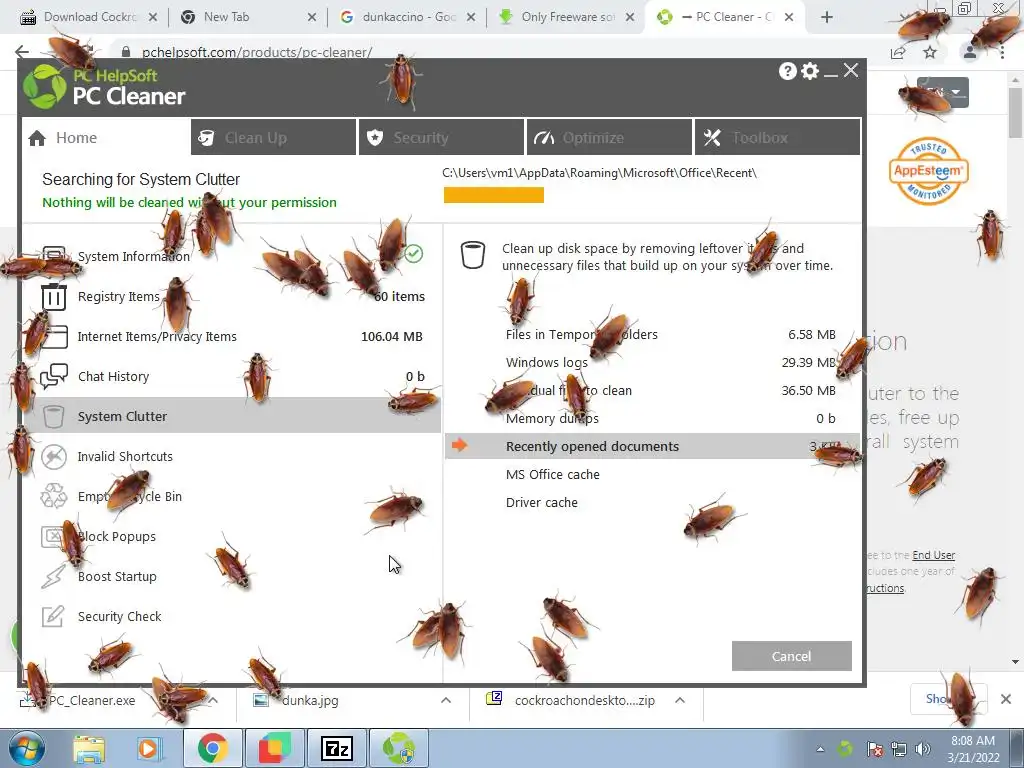The height and width of the screenshot is (768, 1024).
Task: Switch to the Optimize tab
Action: pos(609,137)
